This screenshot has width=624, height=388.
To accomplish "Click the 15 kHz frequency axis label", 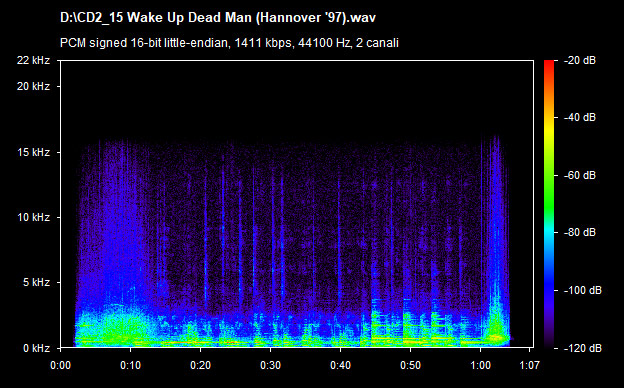I will pos(33,152).
